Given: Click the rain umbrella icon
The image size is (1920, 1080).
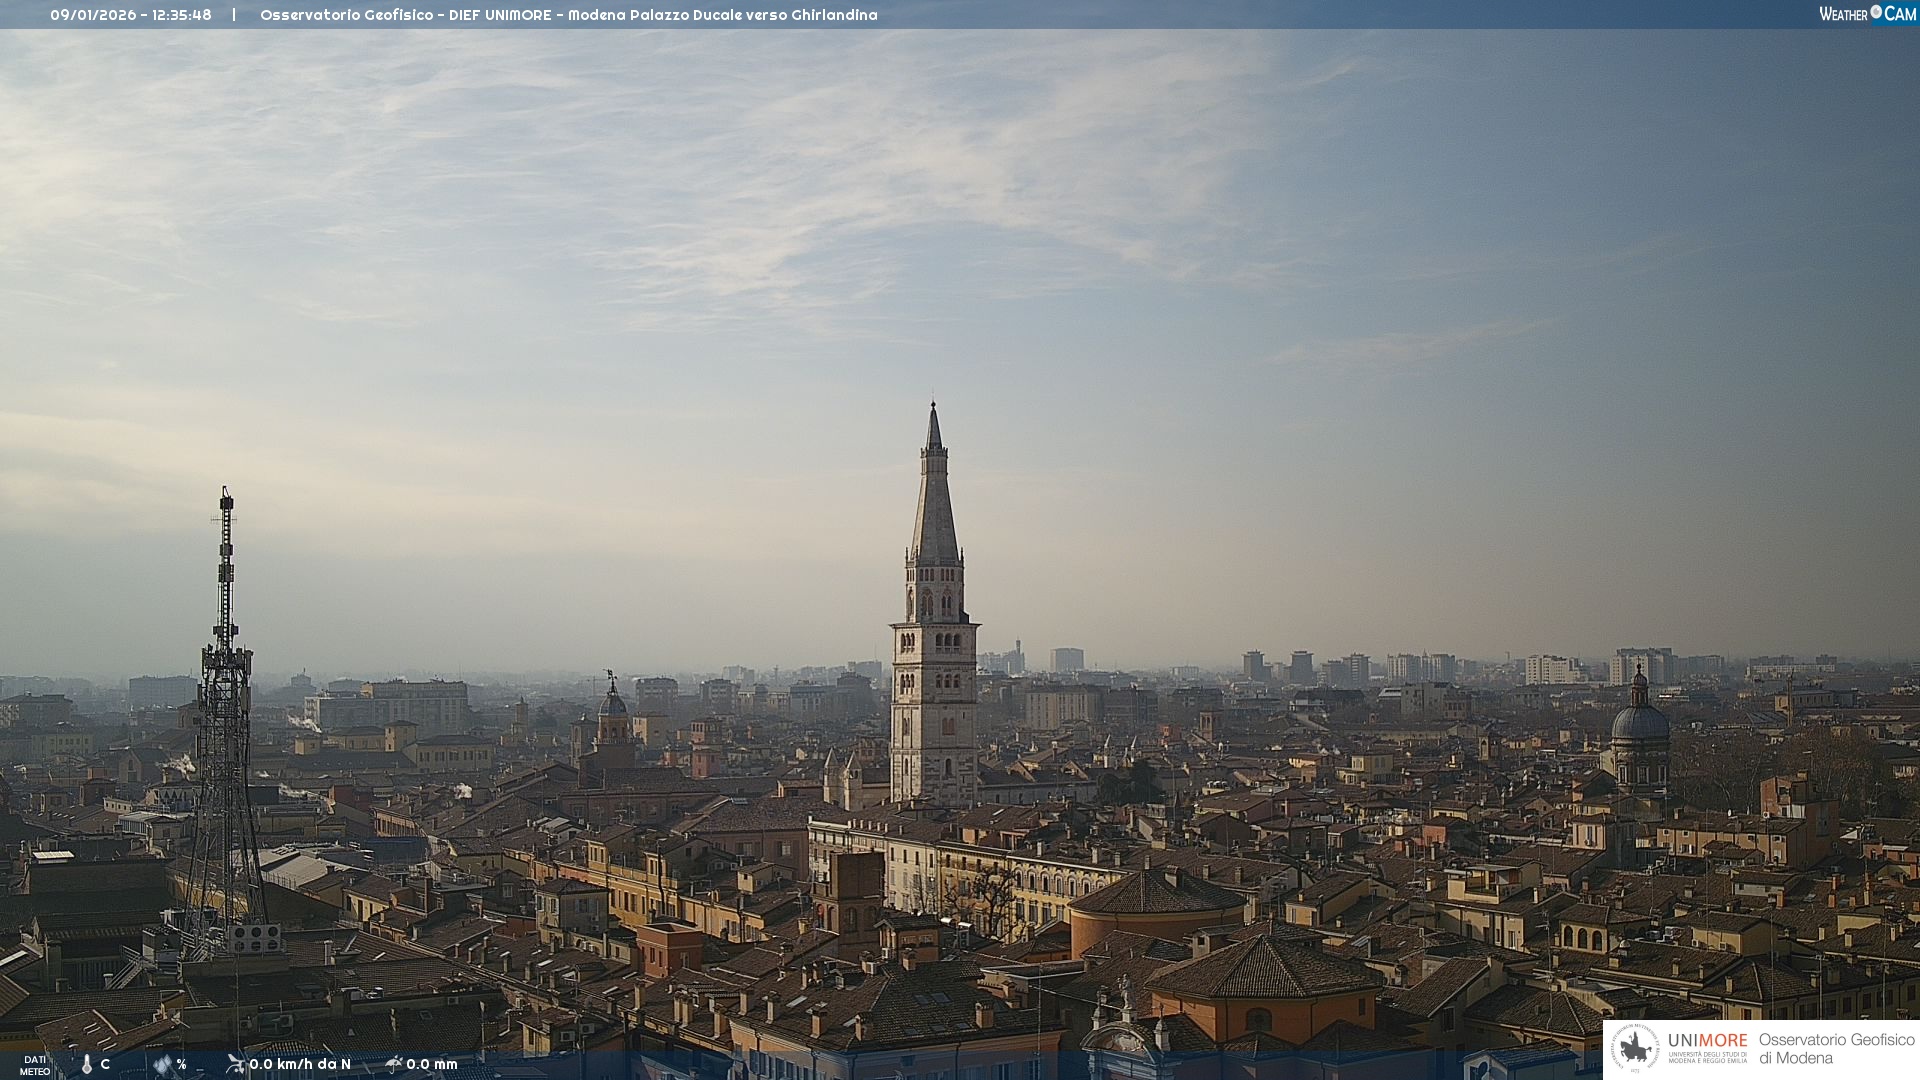Looking at the screenshot, I should pyautogui.click(x=393, y=1063).
